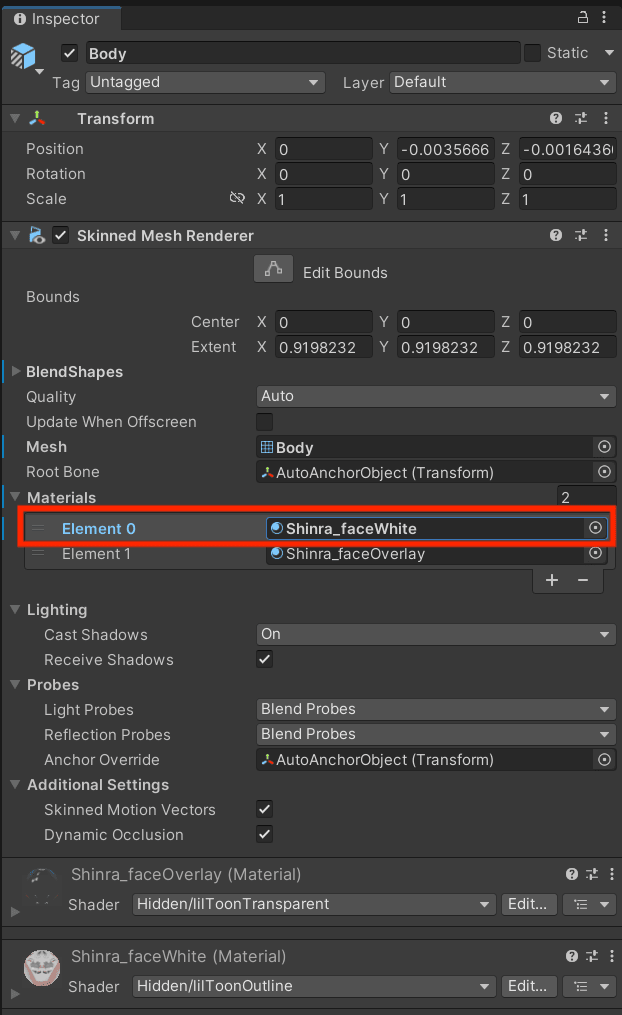Image resolution: width=622 pixels, height=1015 pixels.
Task: Open Shinra_faceWhite material kebab menu
Action: 612,956
